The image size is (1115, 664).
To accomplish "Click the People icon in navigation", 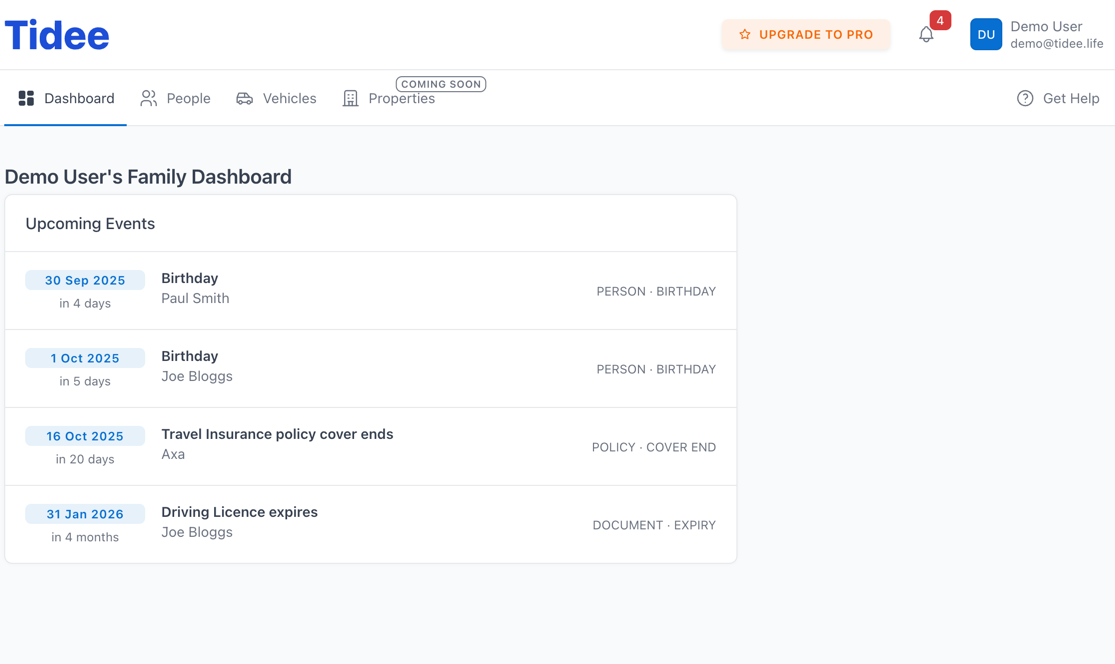I will 149,98.
